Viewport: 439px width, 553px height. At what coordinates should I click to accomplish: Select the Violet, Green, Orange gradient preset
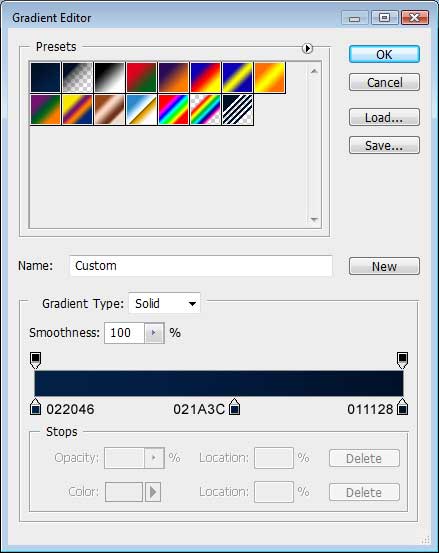click(45, 109)
